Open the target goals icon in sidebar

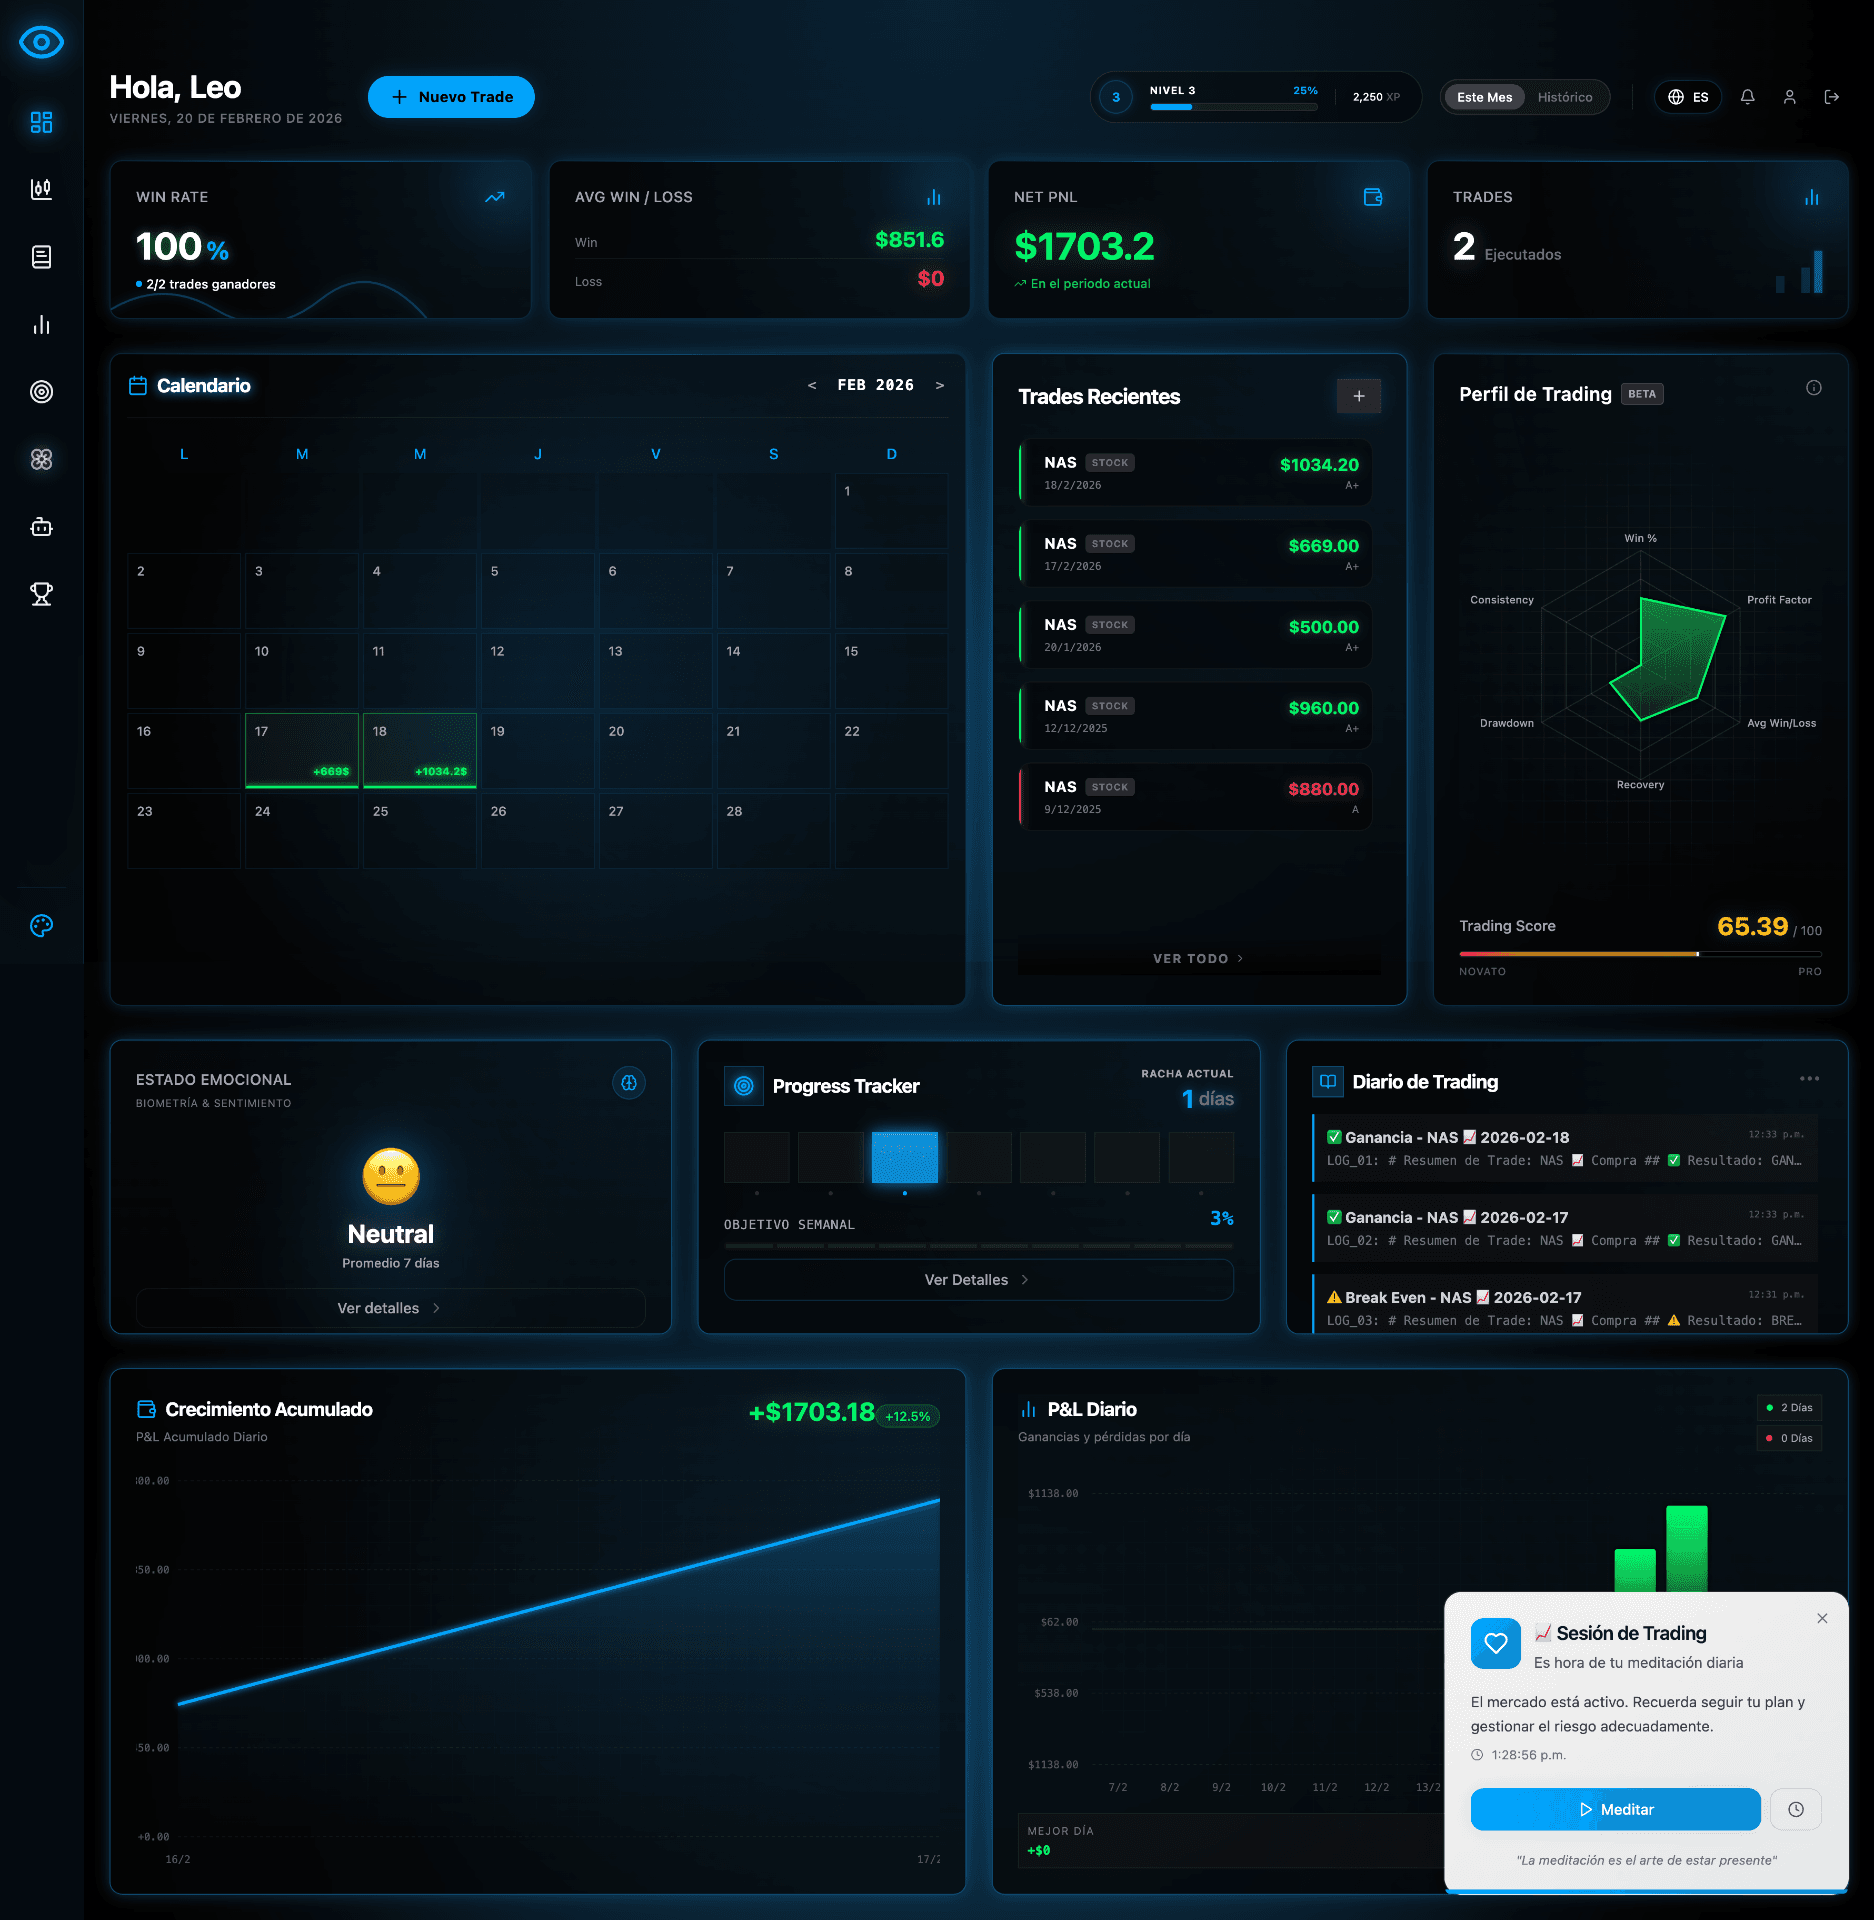pos(41,392)
